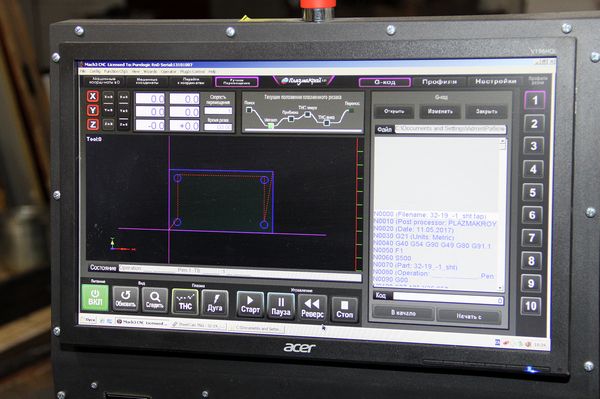
Task: Click the first small dark button beside X
Action: [109, 97]
